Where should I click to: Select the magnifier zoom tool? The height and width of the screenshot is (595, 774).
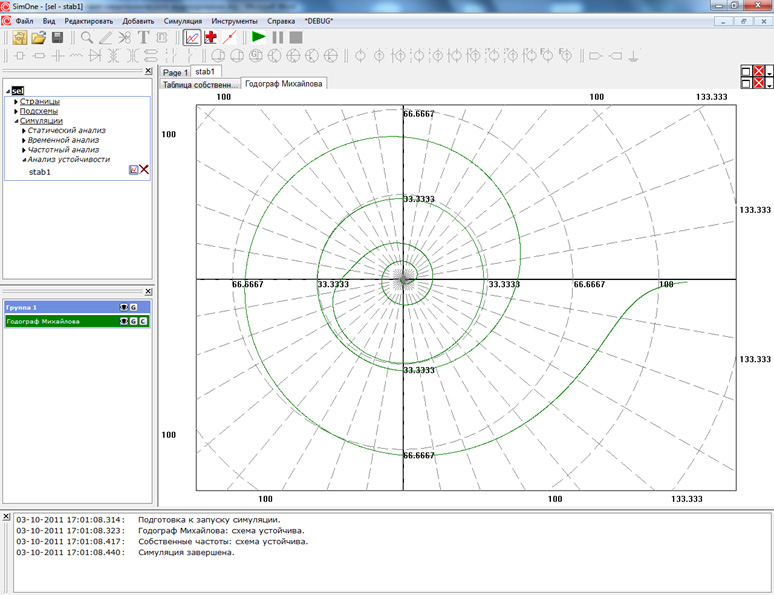click(87, 38)
